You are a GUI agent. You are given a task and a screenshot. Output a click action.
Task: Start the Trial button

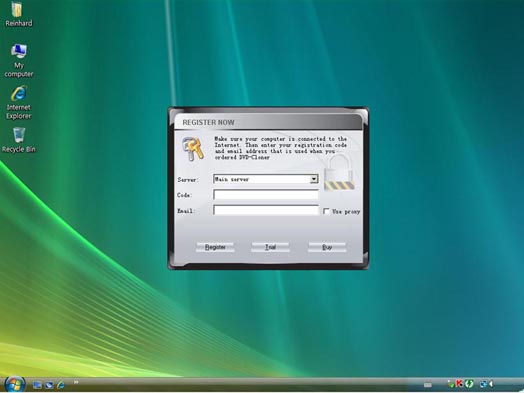pyautogui.click(x=270, y=247)
